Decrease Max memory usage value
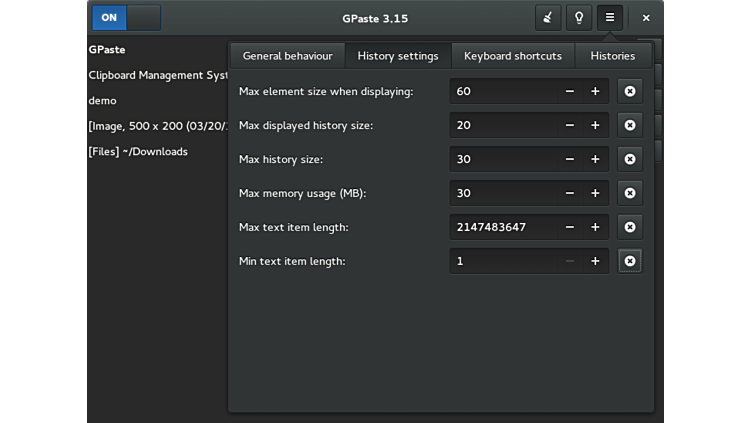Screen dimensions: 752x423 click(570, 193)
